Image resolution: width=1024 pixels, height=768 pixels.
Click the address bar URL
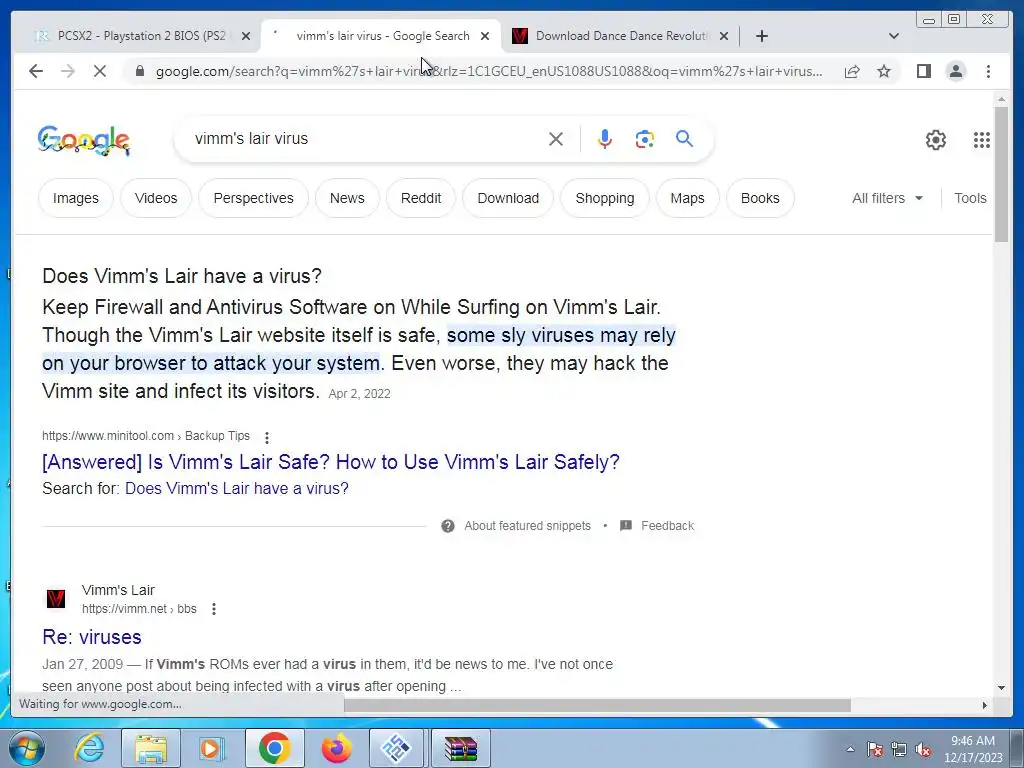[x=488, y=71]
